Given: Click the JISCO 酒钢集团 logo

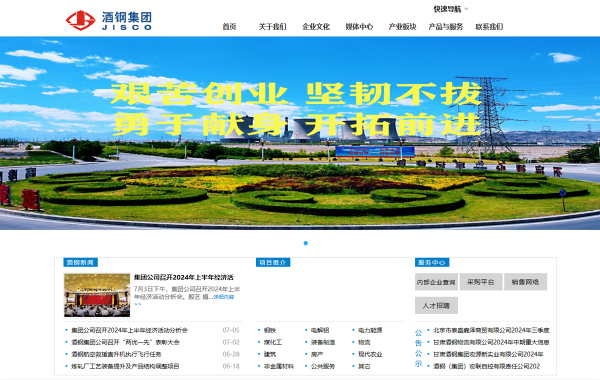Looking at the screenshot, I should (109, 21).
